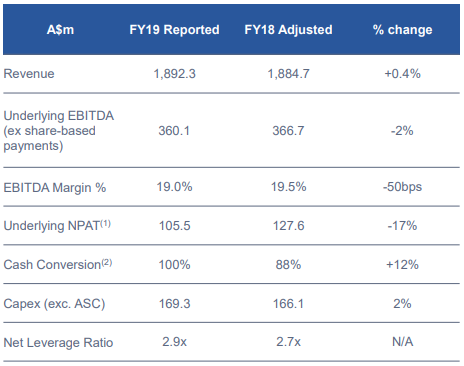
Task: Select the 105.5 NPAT value
Action: tap(174, 226)
